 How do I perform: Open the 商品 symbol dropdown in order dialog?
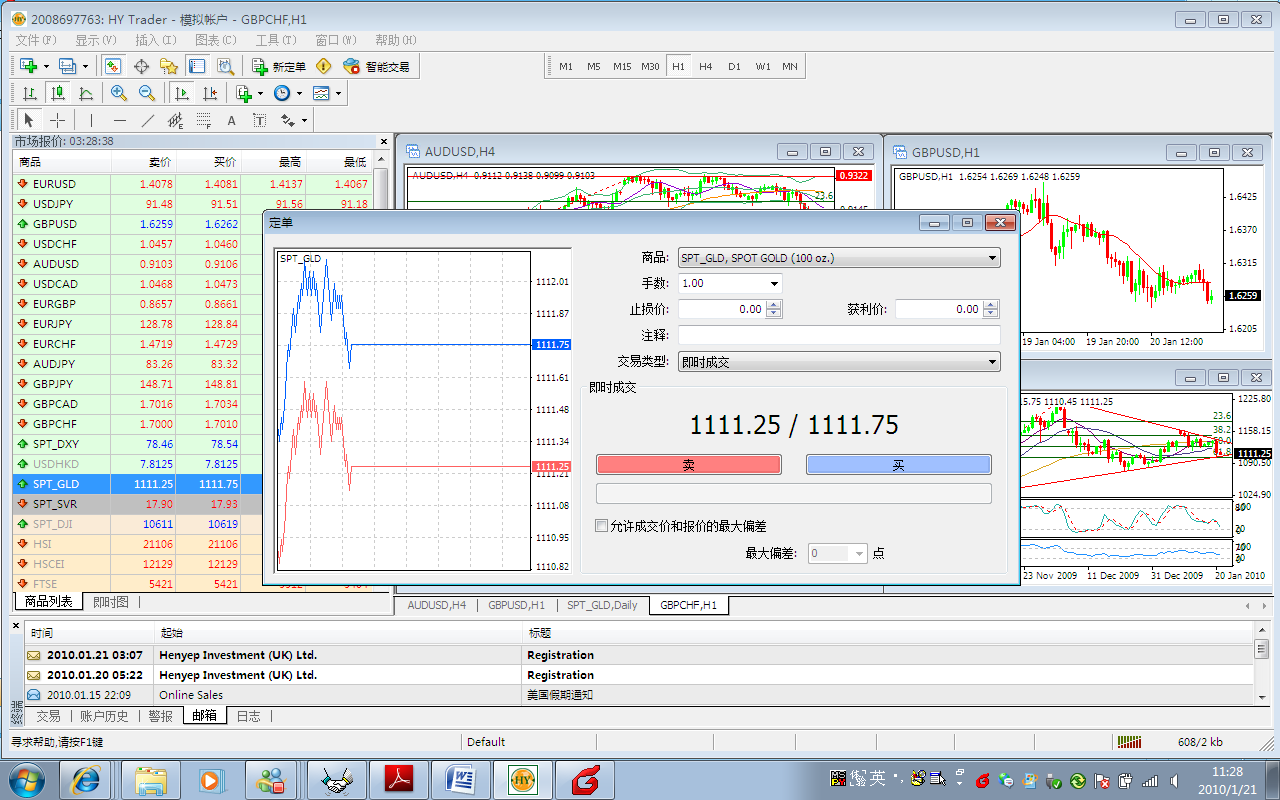pos(838,258)
